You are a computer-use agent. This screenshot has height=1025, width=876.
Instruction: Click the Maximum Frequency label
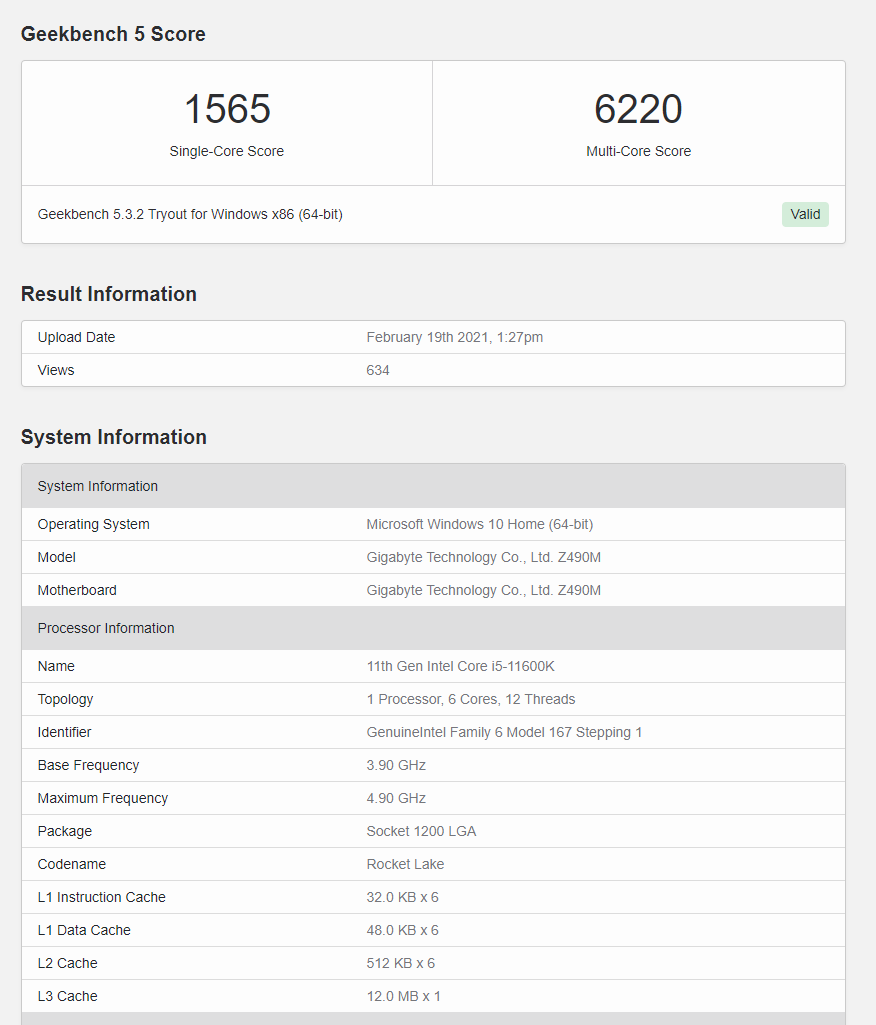pyautogui.click(x=103, y=798)
